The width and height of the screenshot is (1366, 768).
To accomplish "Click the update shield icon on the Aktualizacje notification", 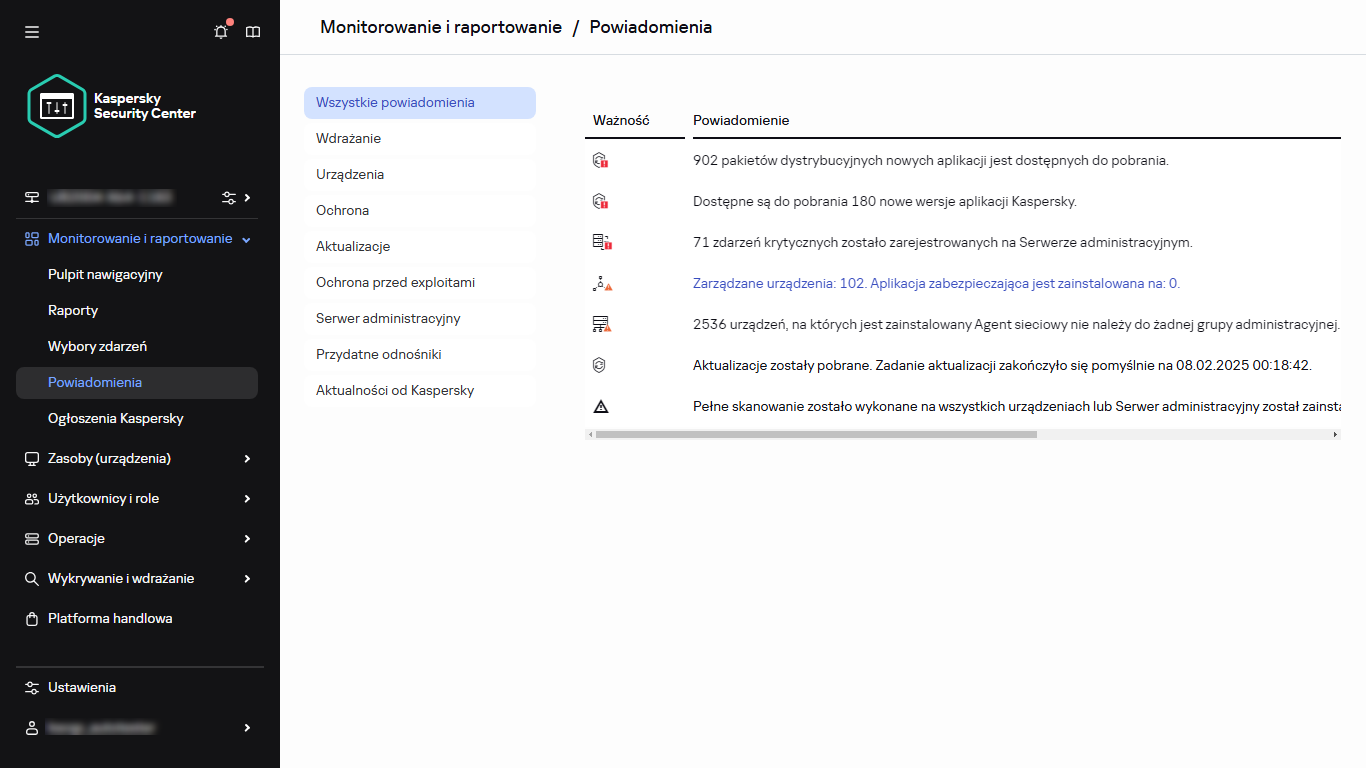I will click(600, 364).
